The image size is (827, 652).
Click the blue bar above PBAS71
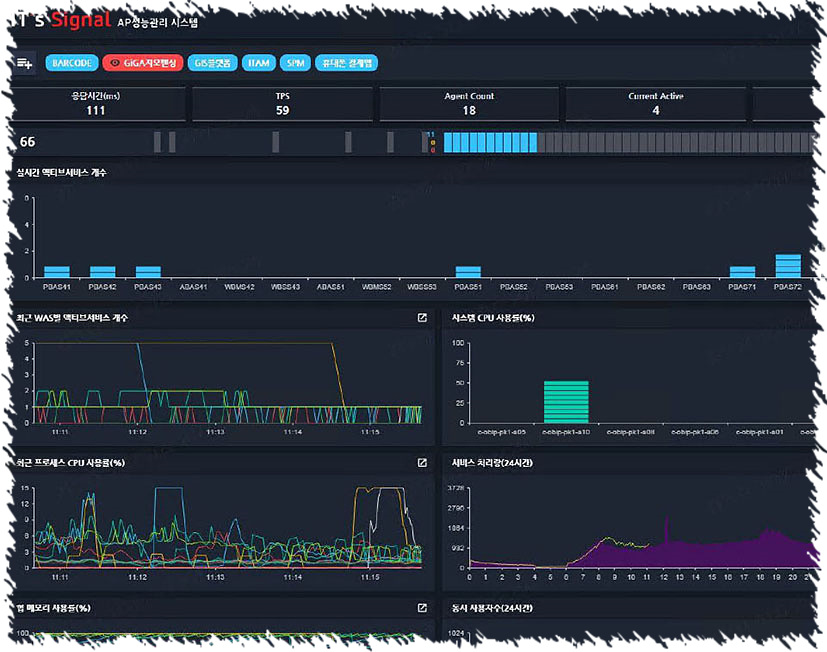742,272
